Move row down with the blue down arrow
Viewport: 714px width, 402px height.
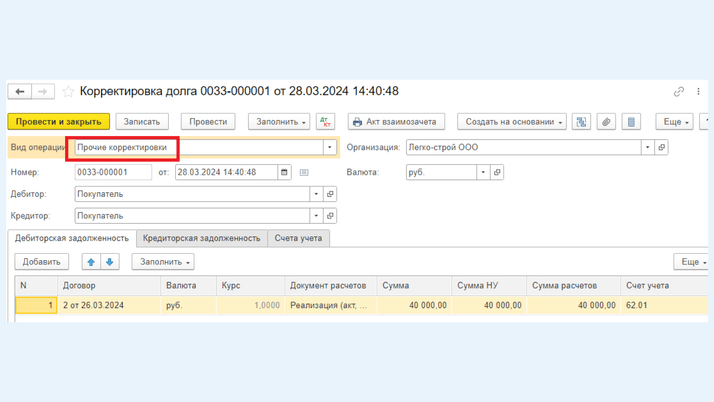click(x=110, y=262)
